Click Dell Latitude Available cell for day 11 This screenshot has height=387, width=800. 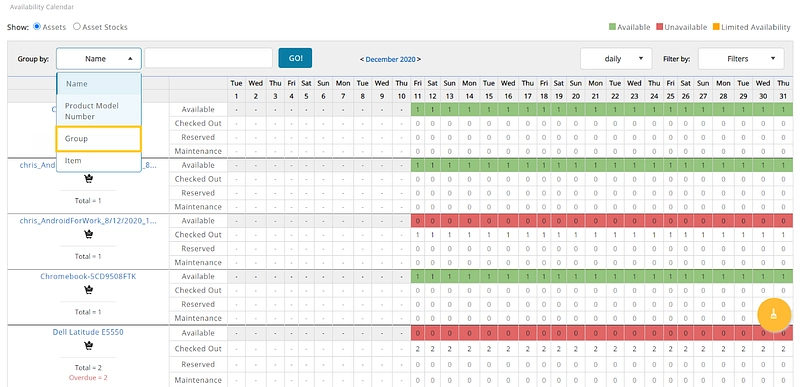tap(417, 333)
